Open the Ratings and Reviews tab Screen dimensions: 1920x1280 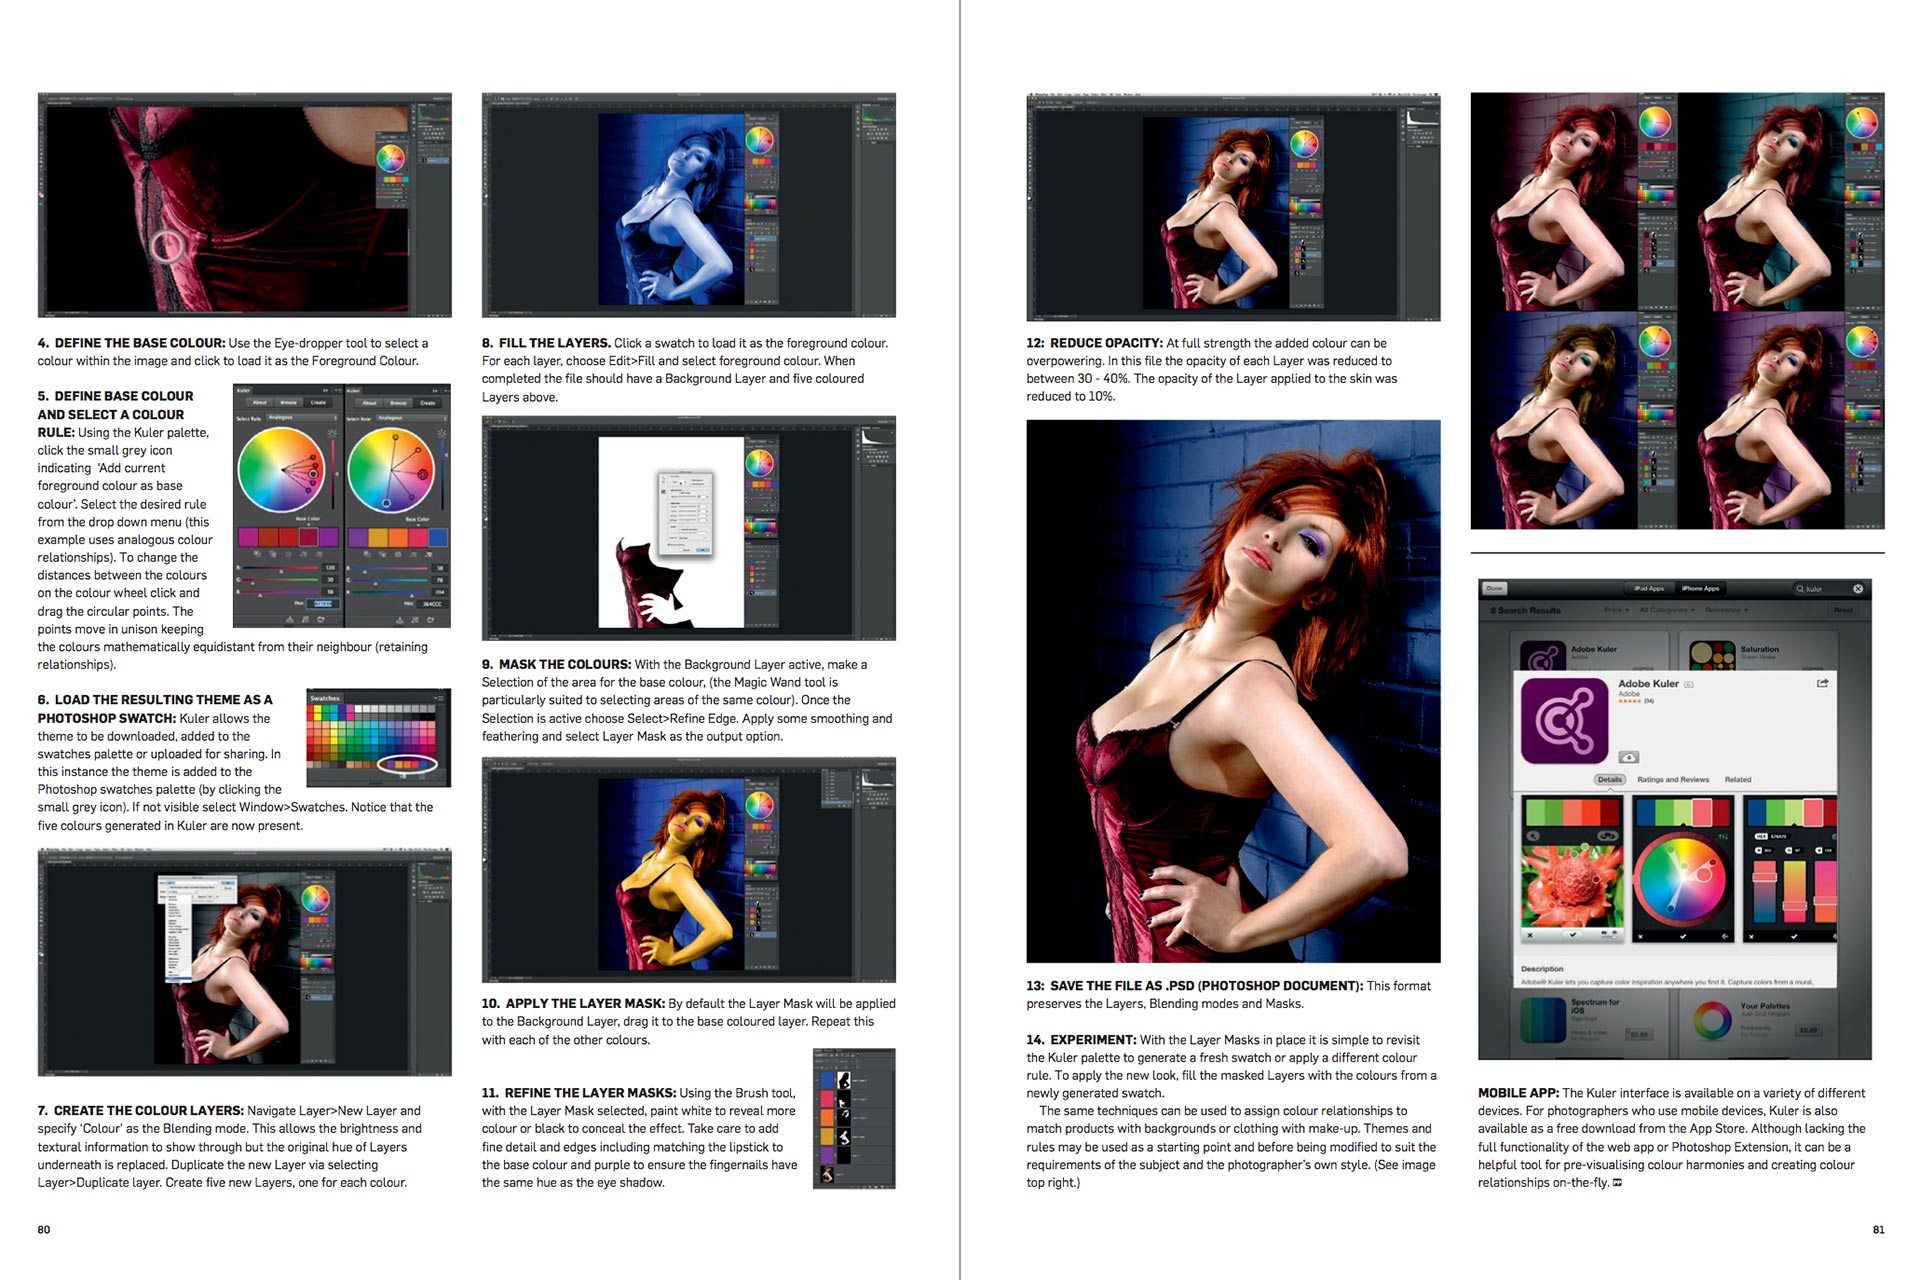(x=1673, y=779)
